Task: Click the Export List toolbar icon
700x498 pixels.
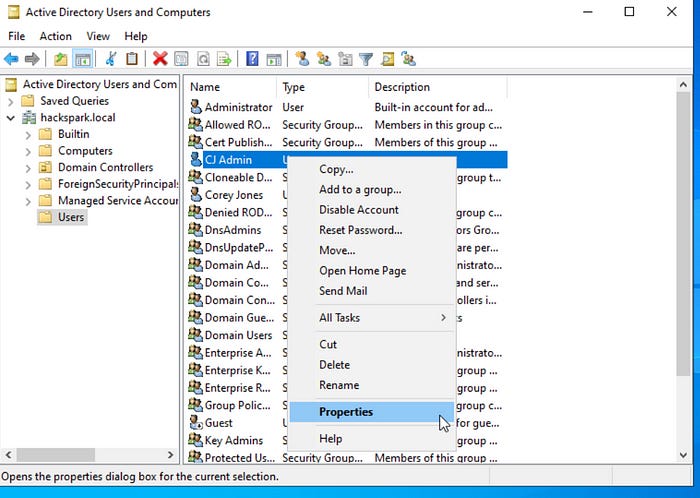Action: 224,59
